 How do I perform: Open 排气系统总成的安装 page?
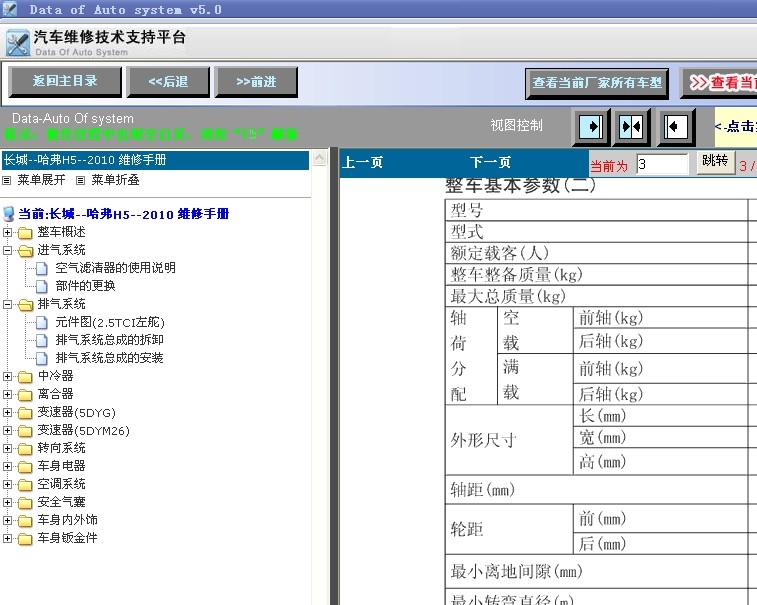109,358
